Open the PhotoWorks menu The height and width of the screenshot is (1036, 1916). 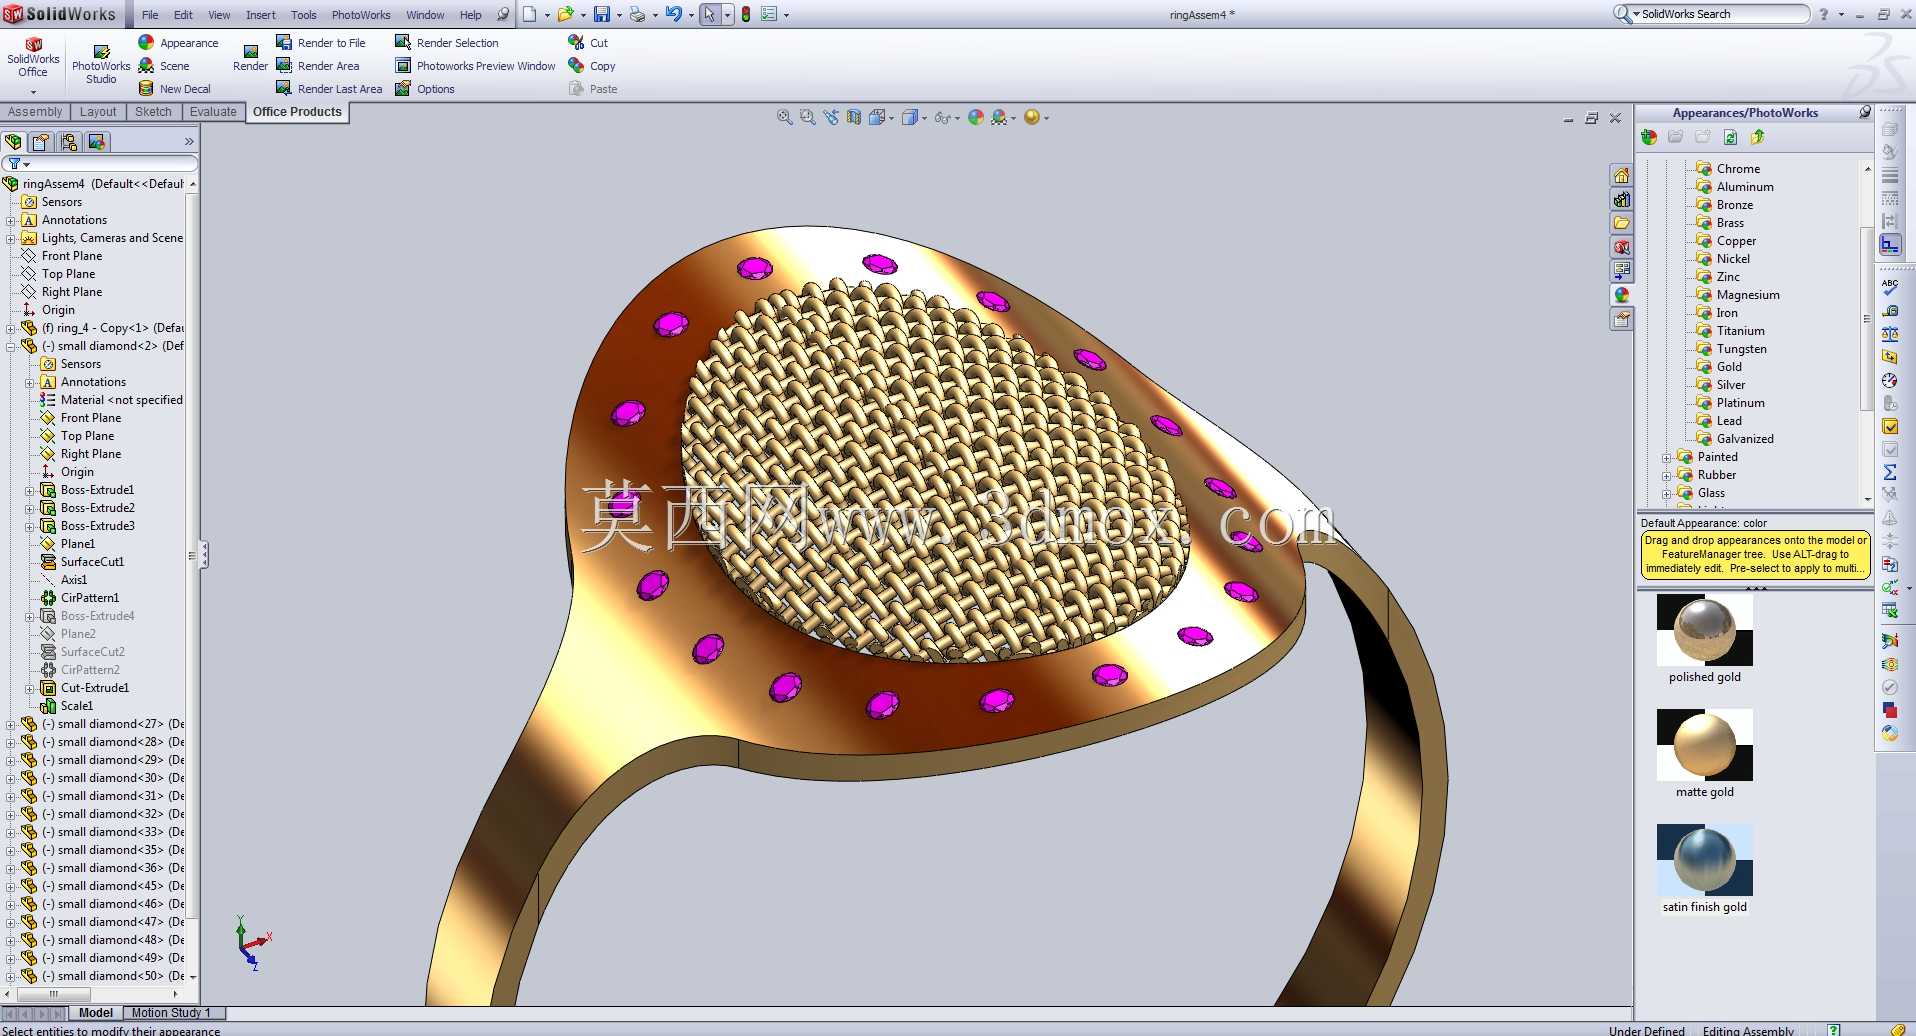(361, 15)
